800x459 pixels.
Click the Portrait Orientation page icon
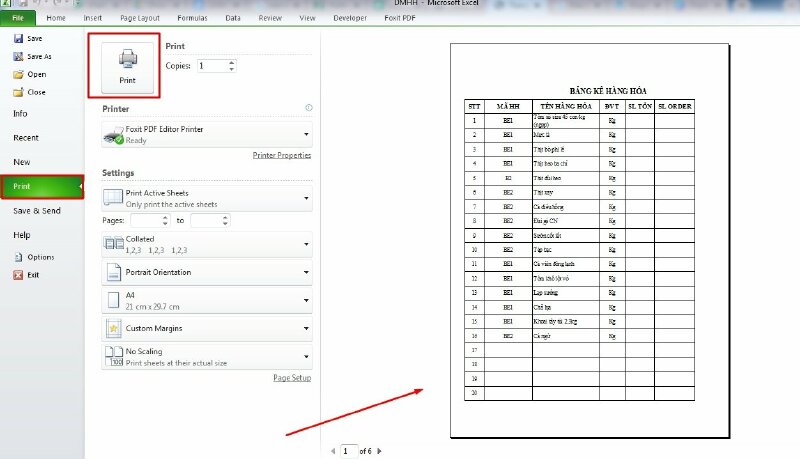114,272
